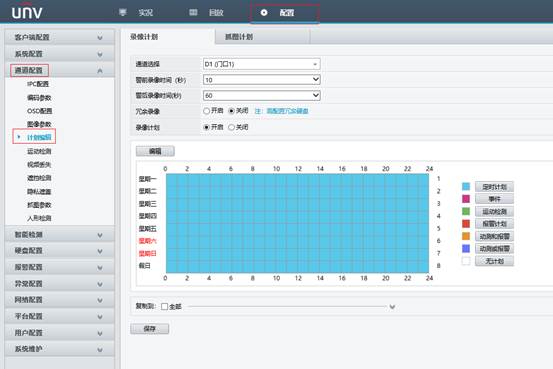The width and height of the screenshot is (553, 369).
Task: Click the green 运动检测 color swatch
Action: (466, 211)
